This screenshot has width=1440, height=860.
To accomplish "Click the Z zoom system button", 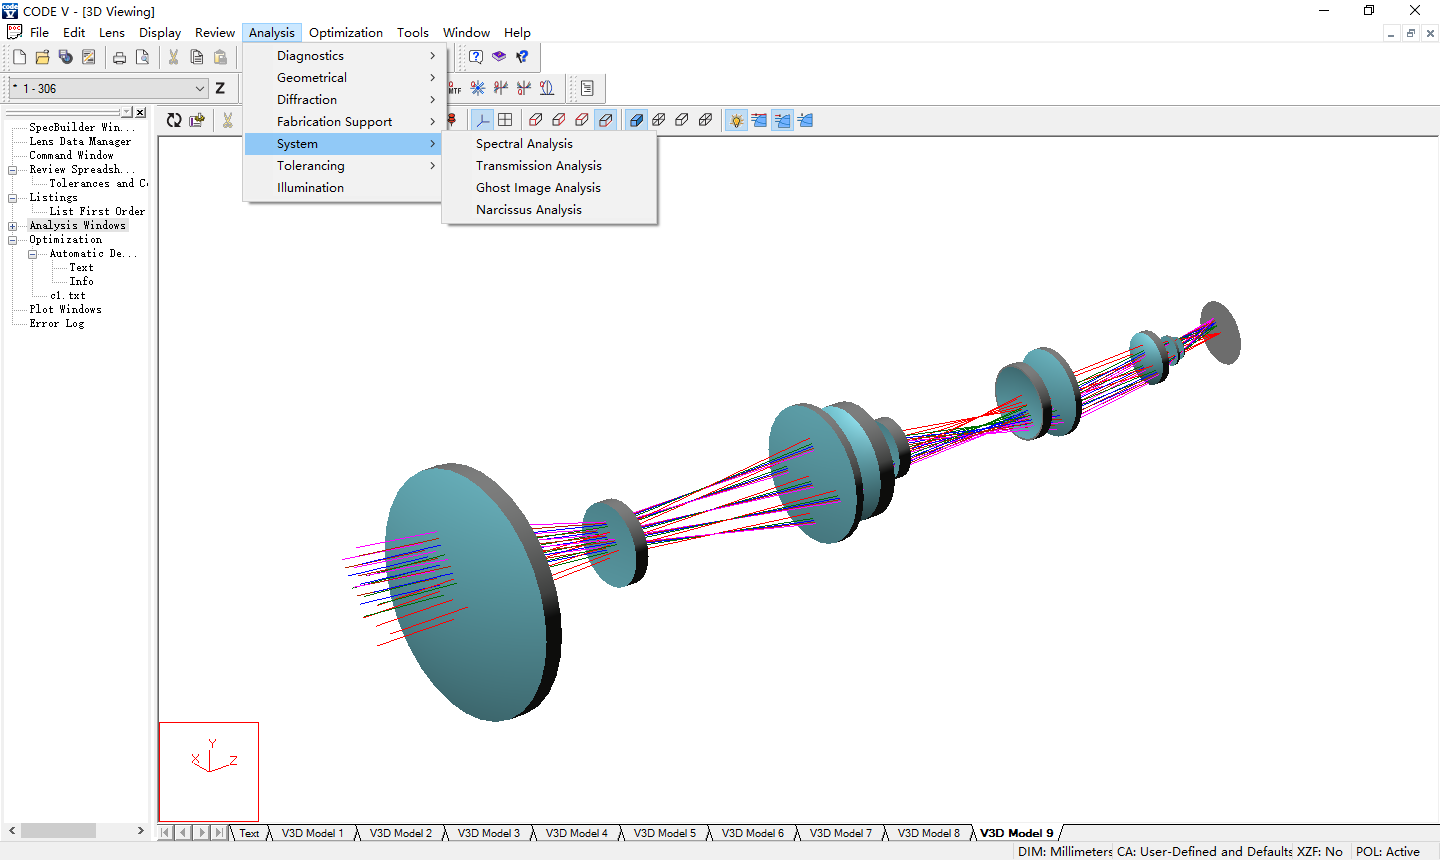I will click(x=220, y=88).
